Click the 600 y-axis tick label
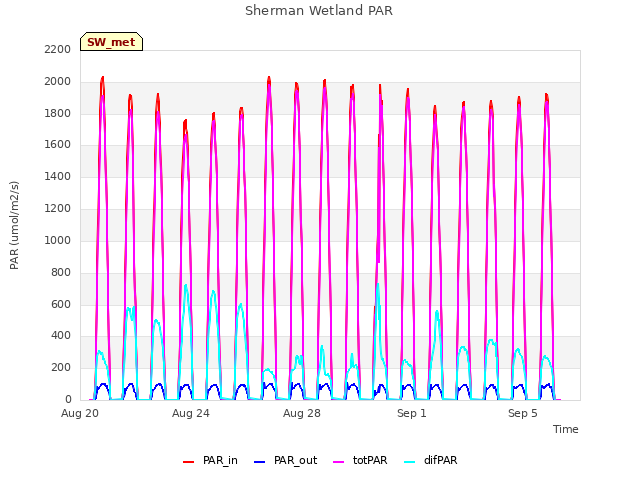 61,304
